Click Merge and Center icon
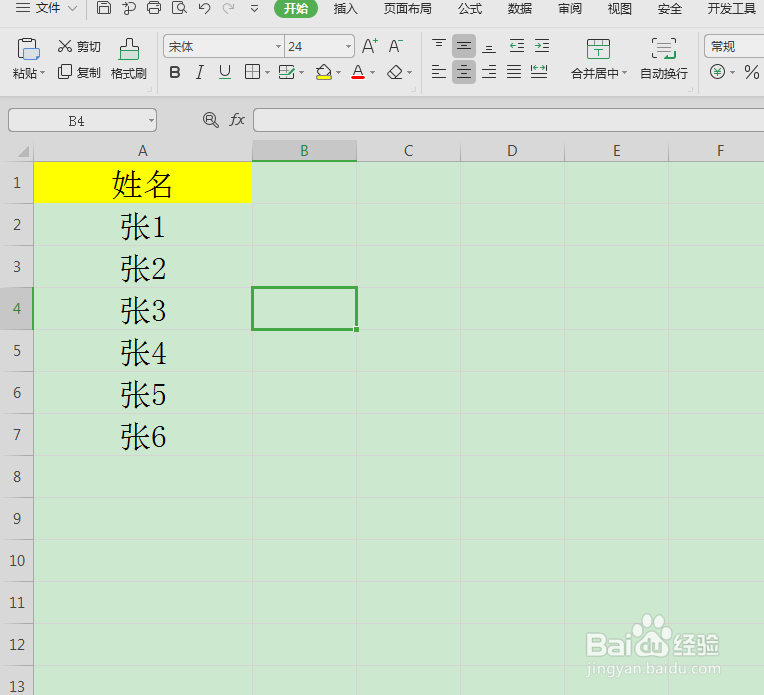The width and height of the screenshot is (764, 695). coord(598,49)
